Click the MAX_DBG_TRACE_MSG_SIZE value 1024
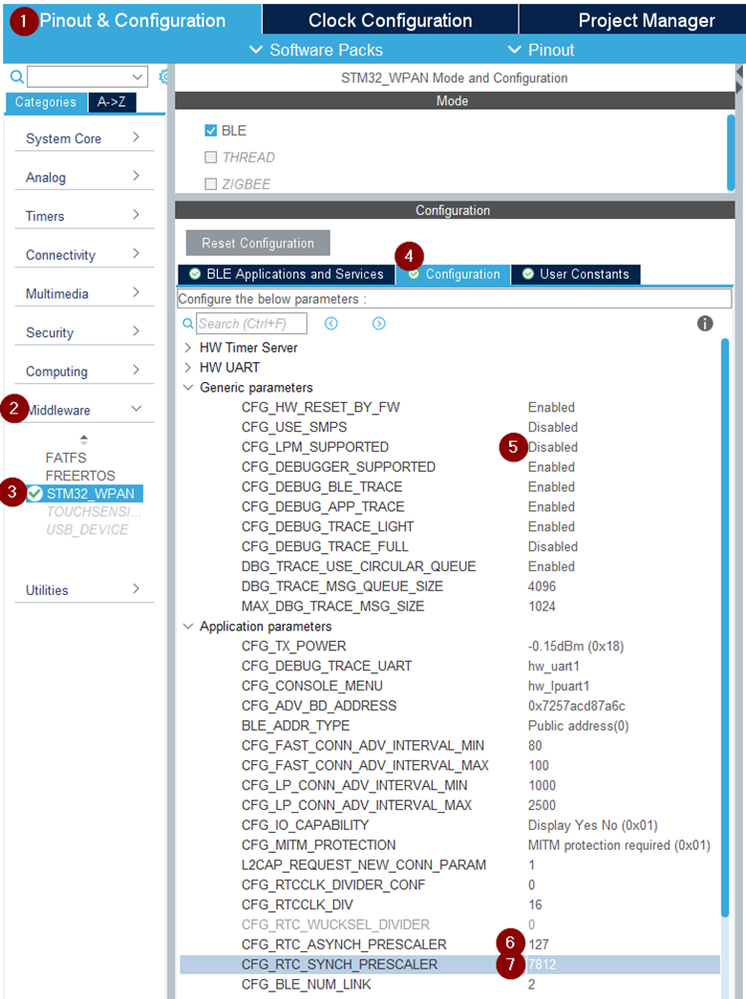 [x=542, y=606]
